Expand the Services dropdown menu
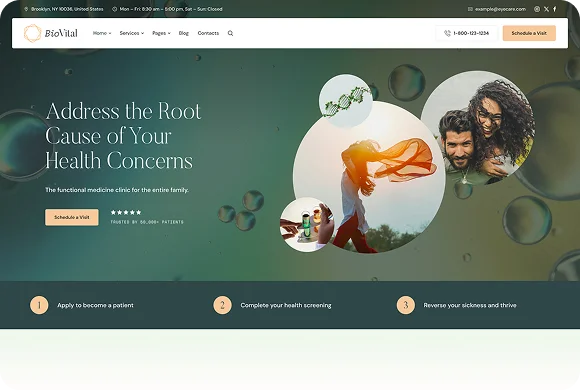The image size is (580, 390). 132,33
